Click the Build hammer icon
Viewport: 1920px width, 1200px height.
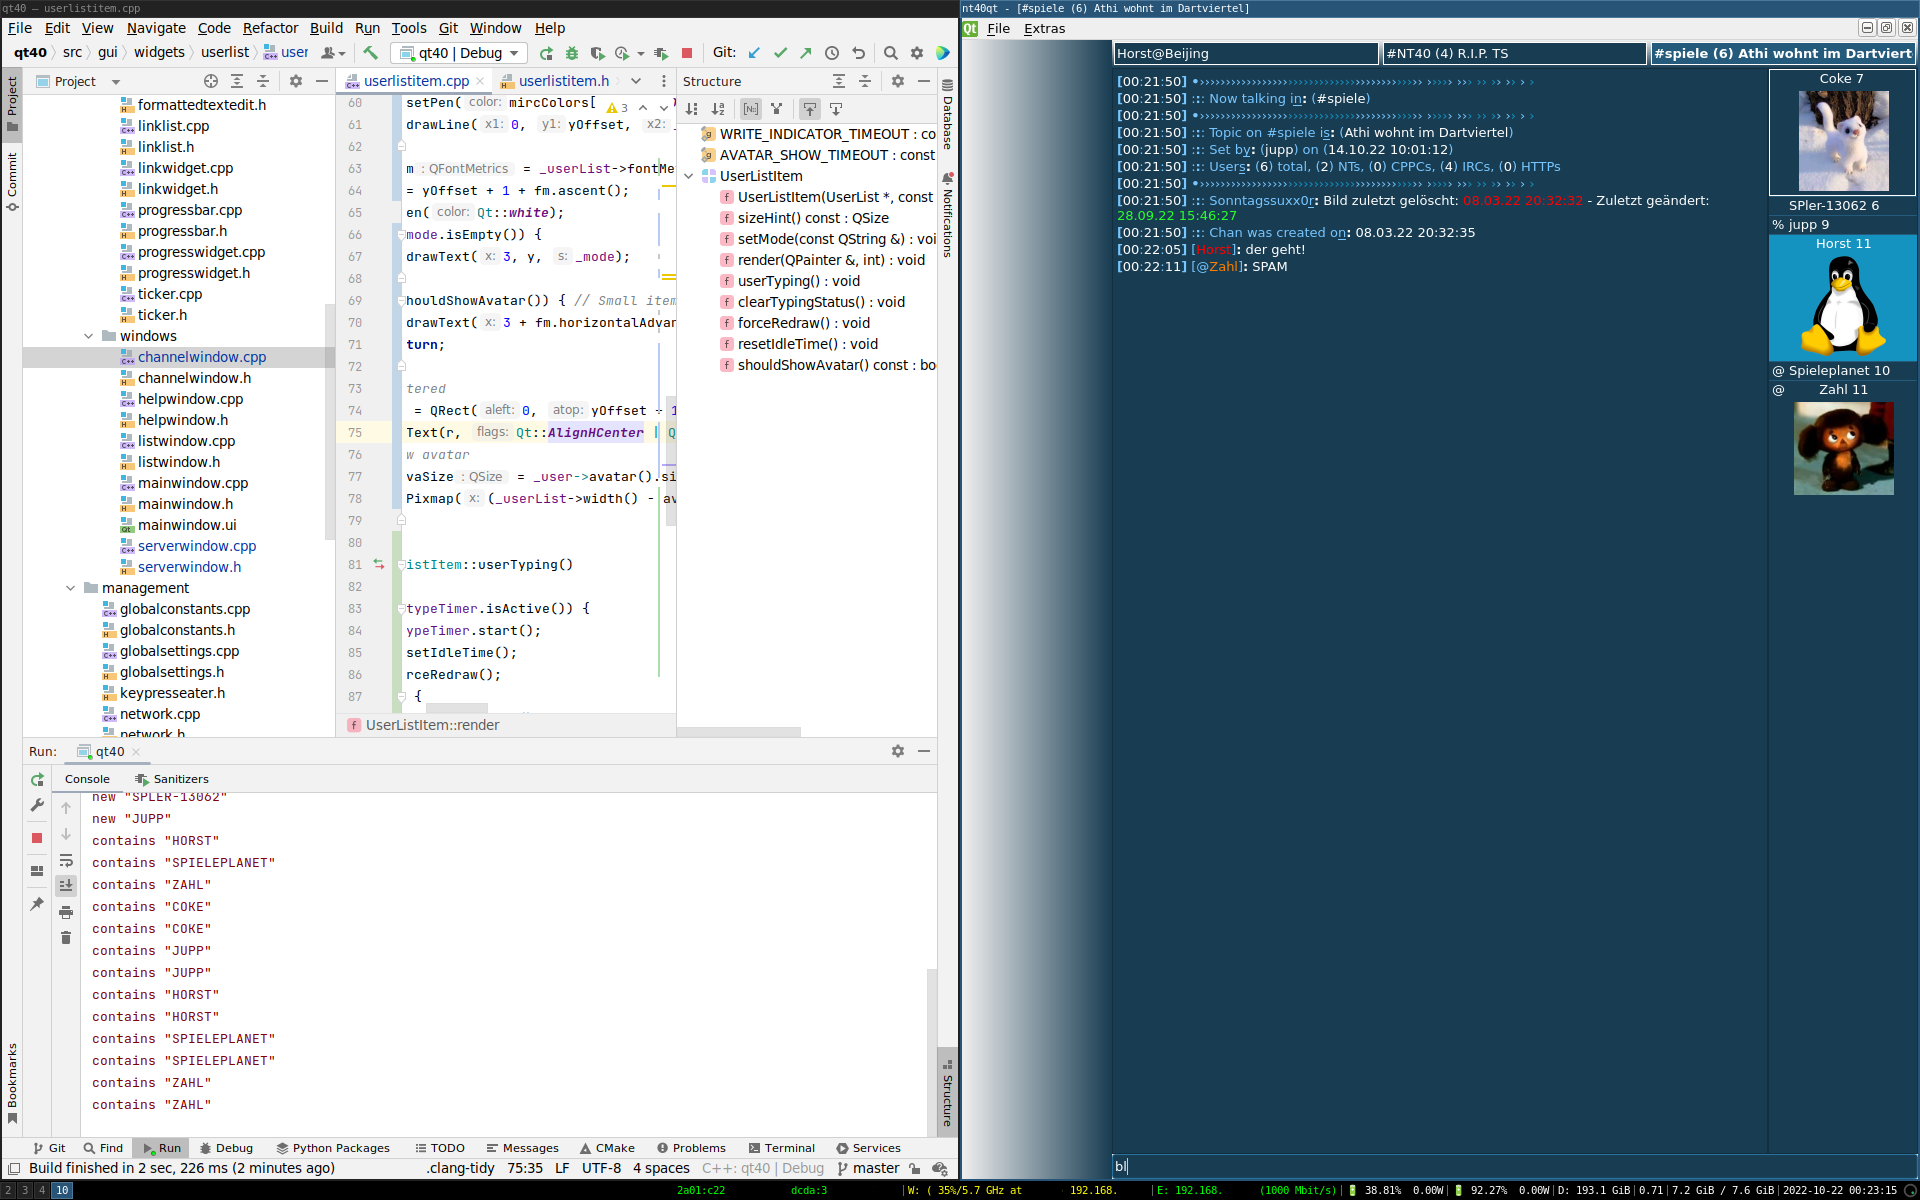(371, 53)
